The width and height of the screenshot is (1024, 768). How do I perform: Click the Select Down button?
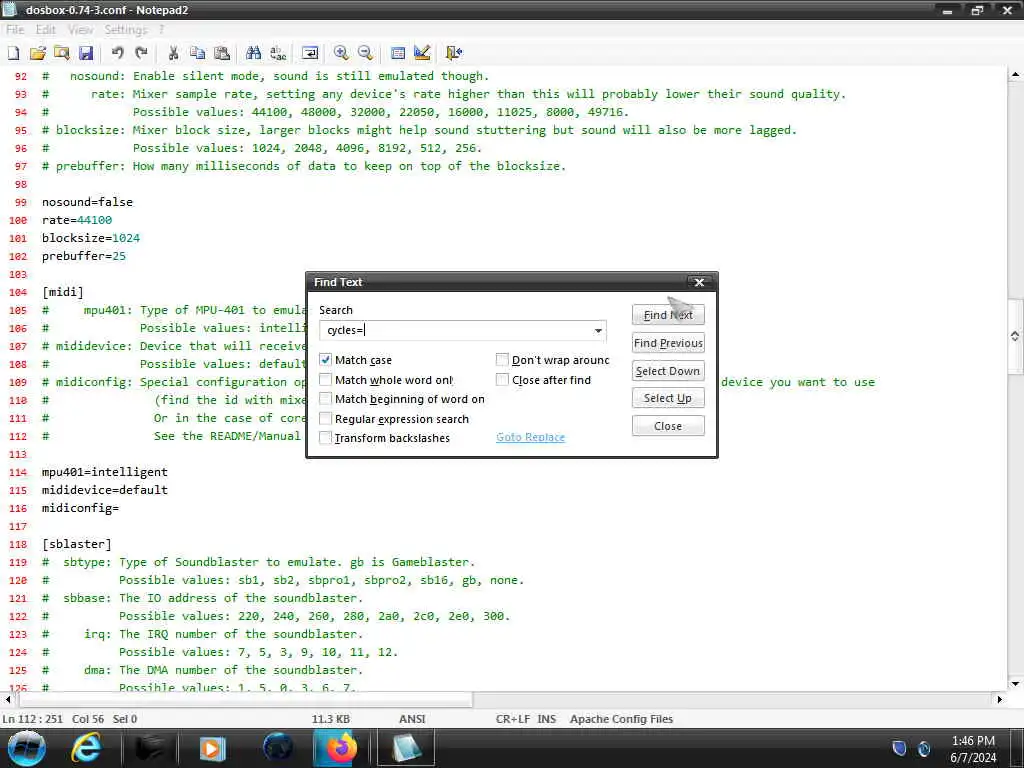[668, 371]
